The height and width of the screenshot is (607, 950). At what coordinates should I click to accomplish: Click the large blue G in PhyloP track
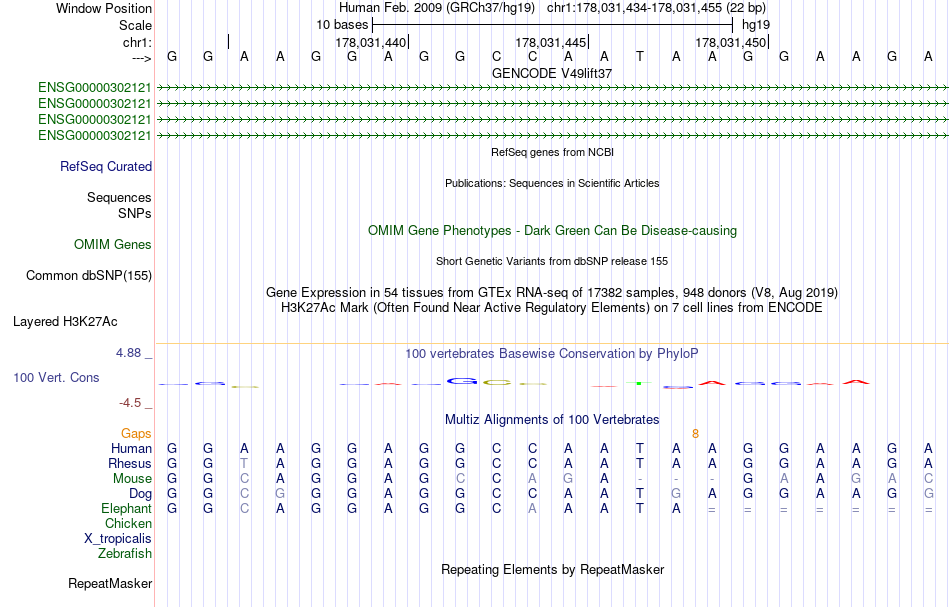click(x=462, y=381)
